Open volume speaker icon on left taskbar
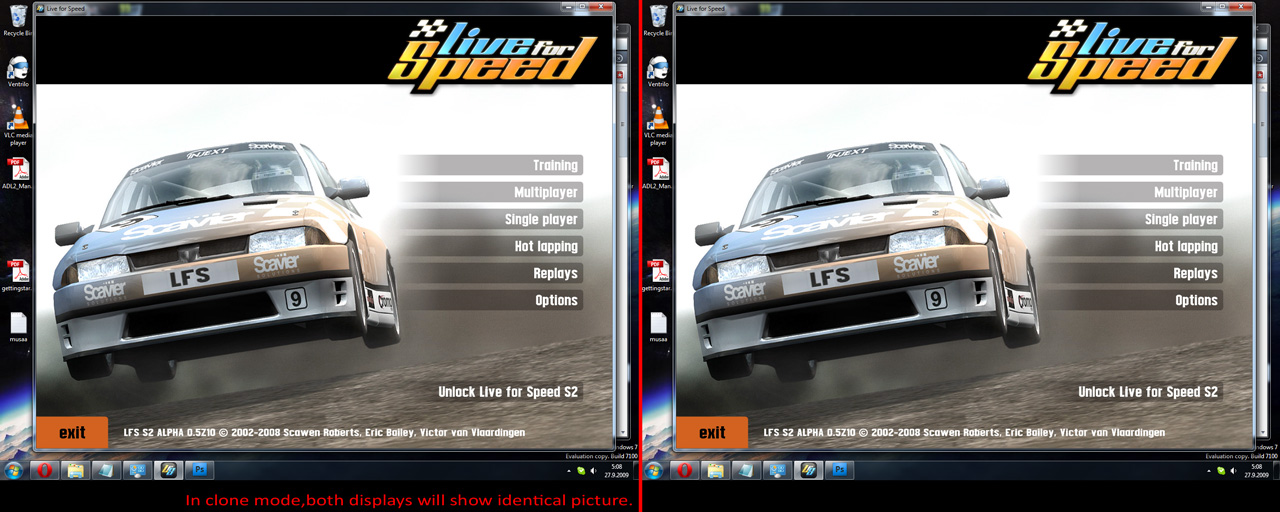This screenshot has width=1280, height=512. click(593, 470)
